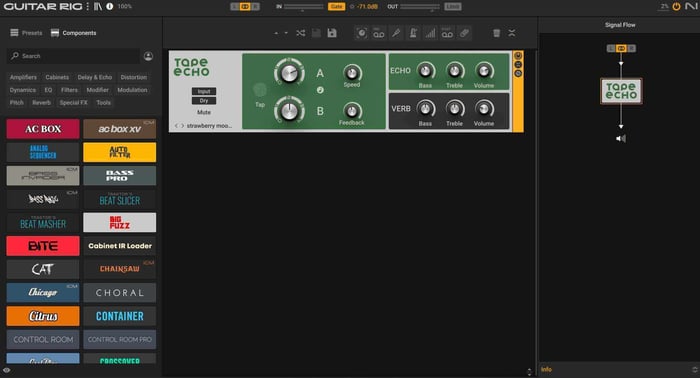Click the middle icon on Tape Echo's orange strip

tap(518, 65)
